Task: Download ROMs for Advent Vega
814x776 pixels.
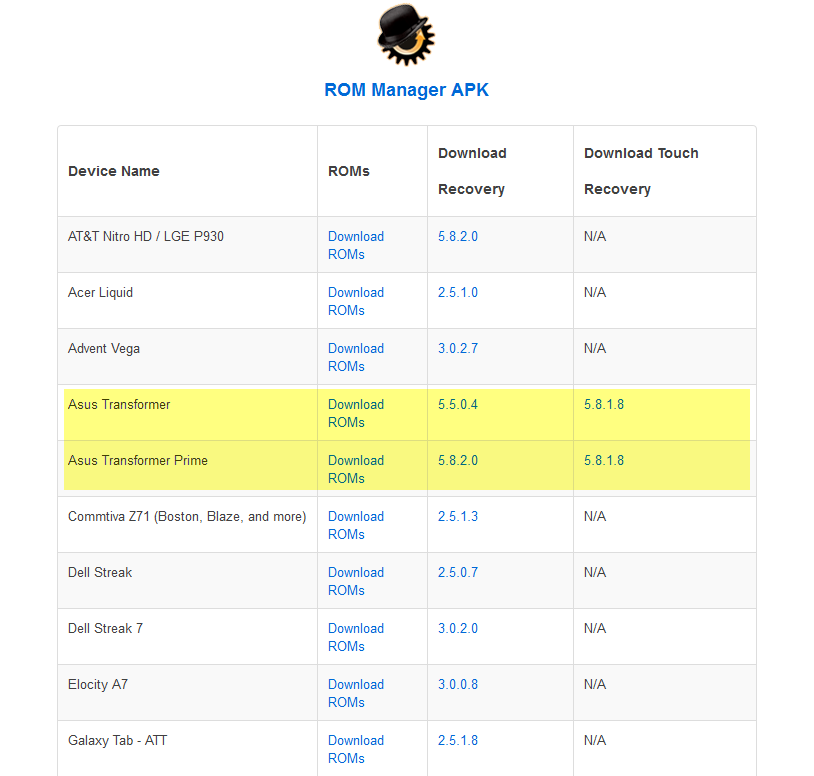Action: point(356,357)
